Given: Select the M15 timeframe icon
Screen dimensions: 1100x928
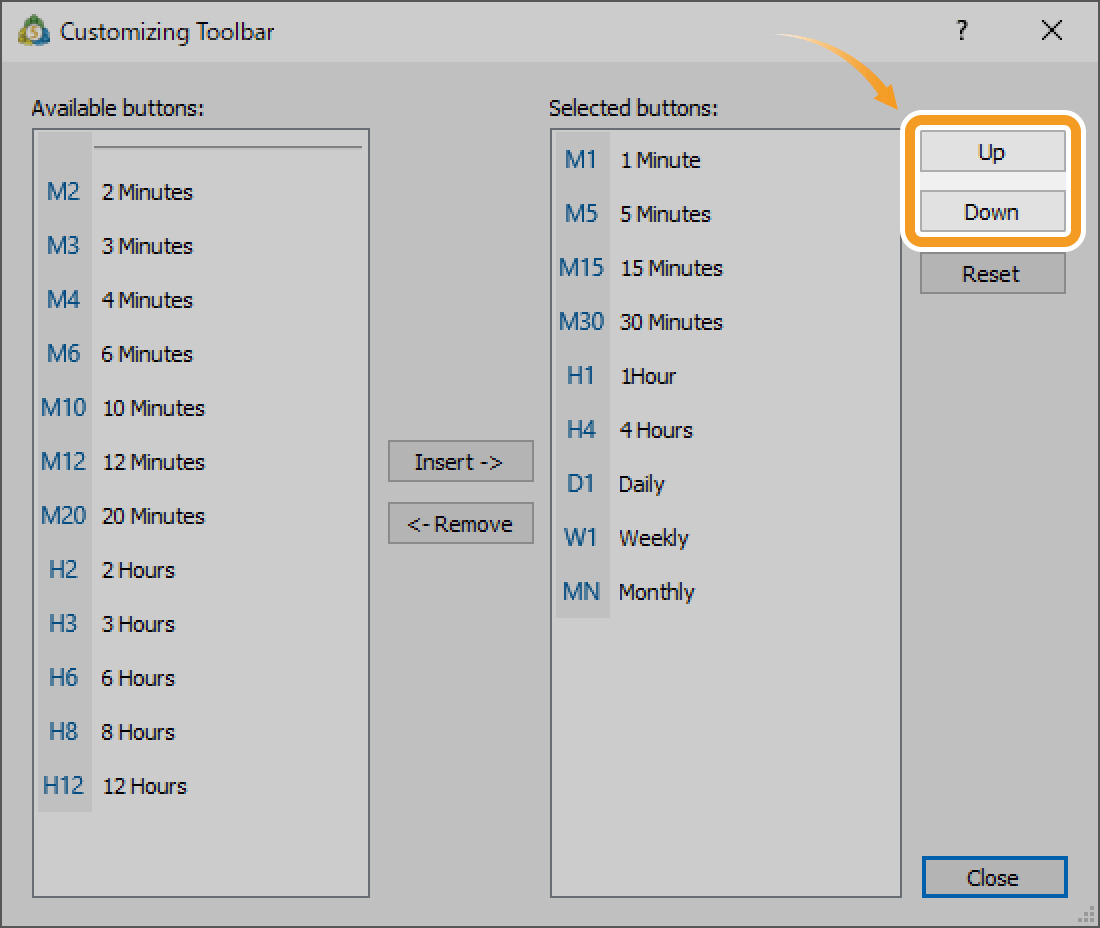Looking at the screenshot, I should click(x=581, y=268).
